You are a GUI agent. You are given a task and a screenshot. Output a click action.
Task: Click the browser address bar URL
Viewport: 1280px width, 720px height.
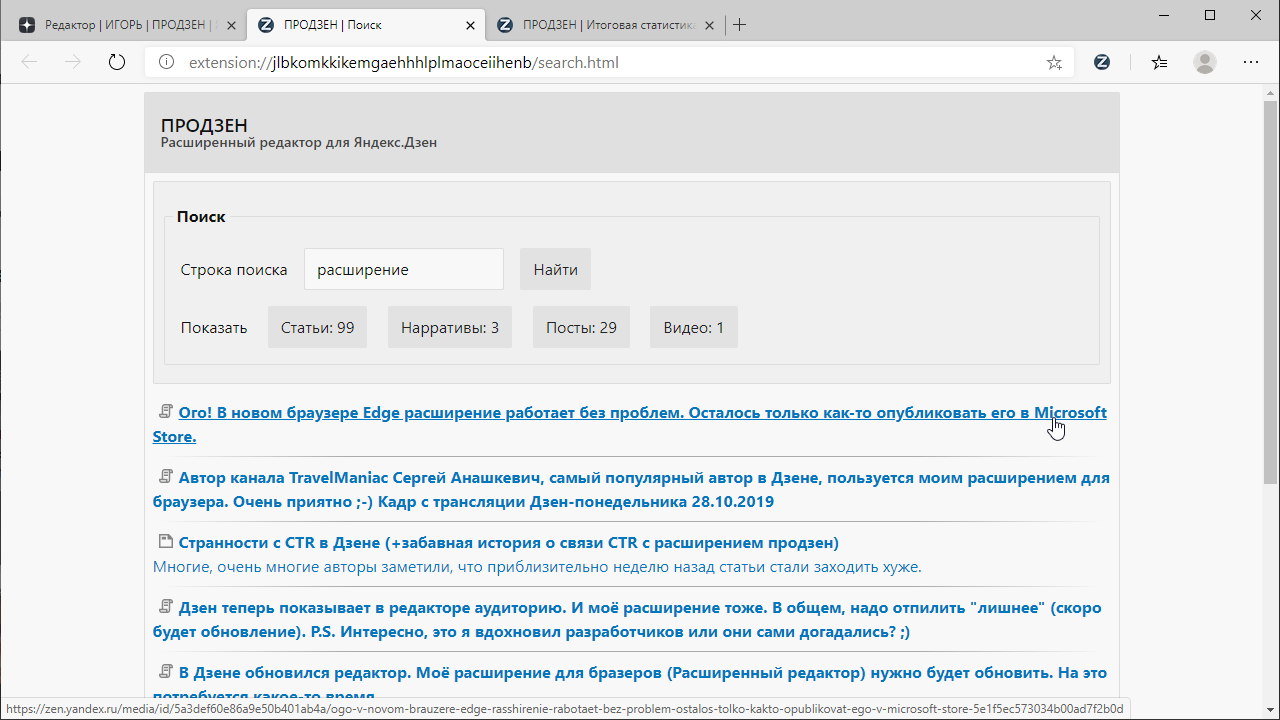tap(403, 62)
